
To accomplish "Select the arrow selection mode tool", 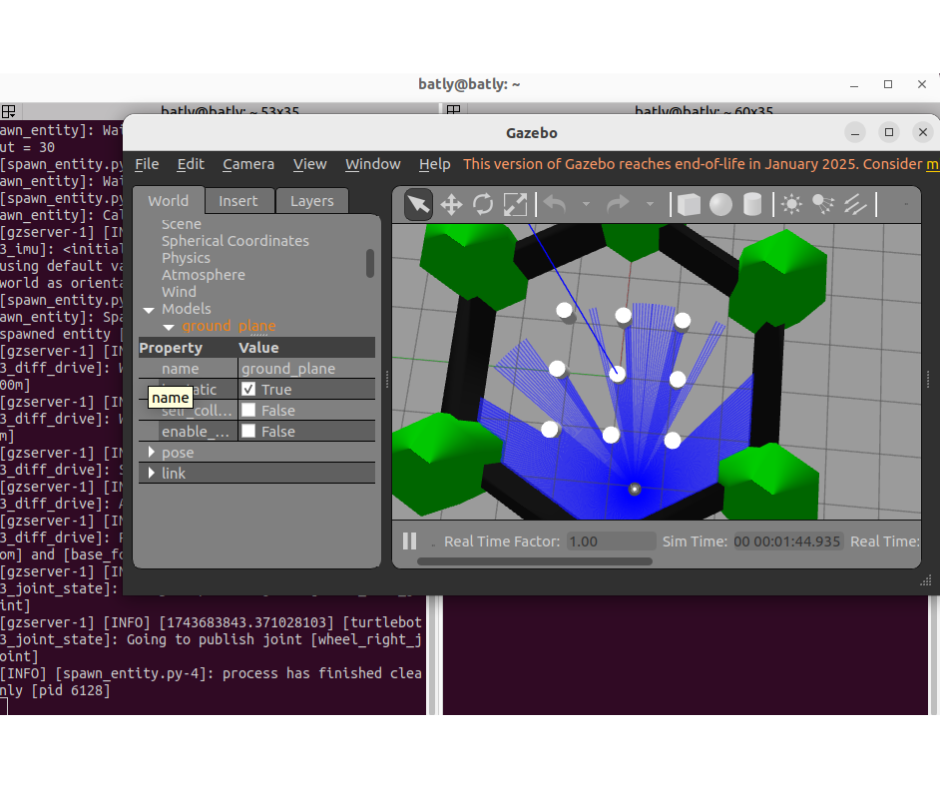I will tap(418, 205).
